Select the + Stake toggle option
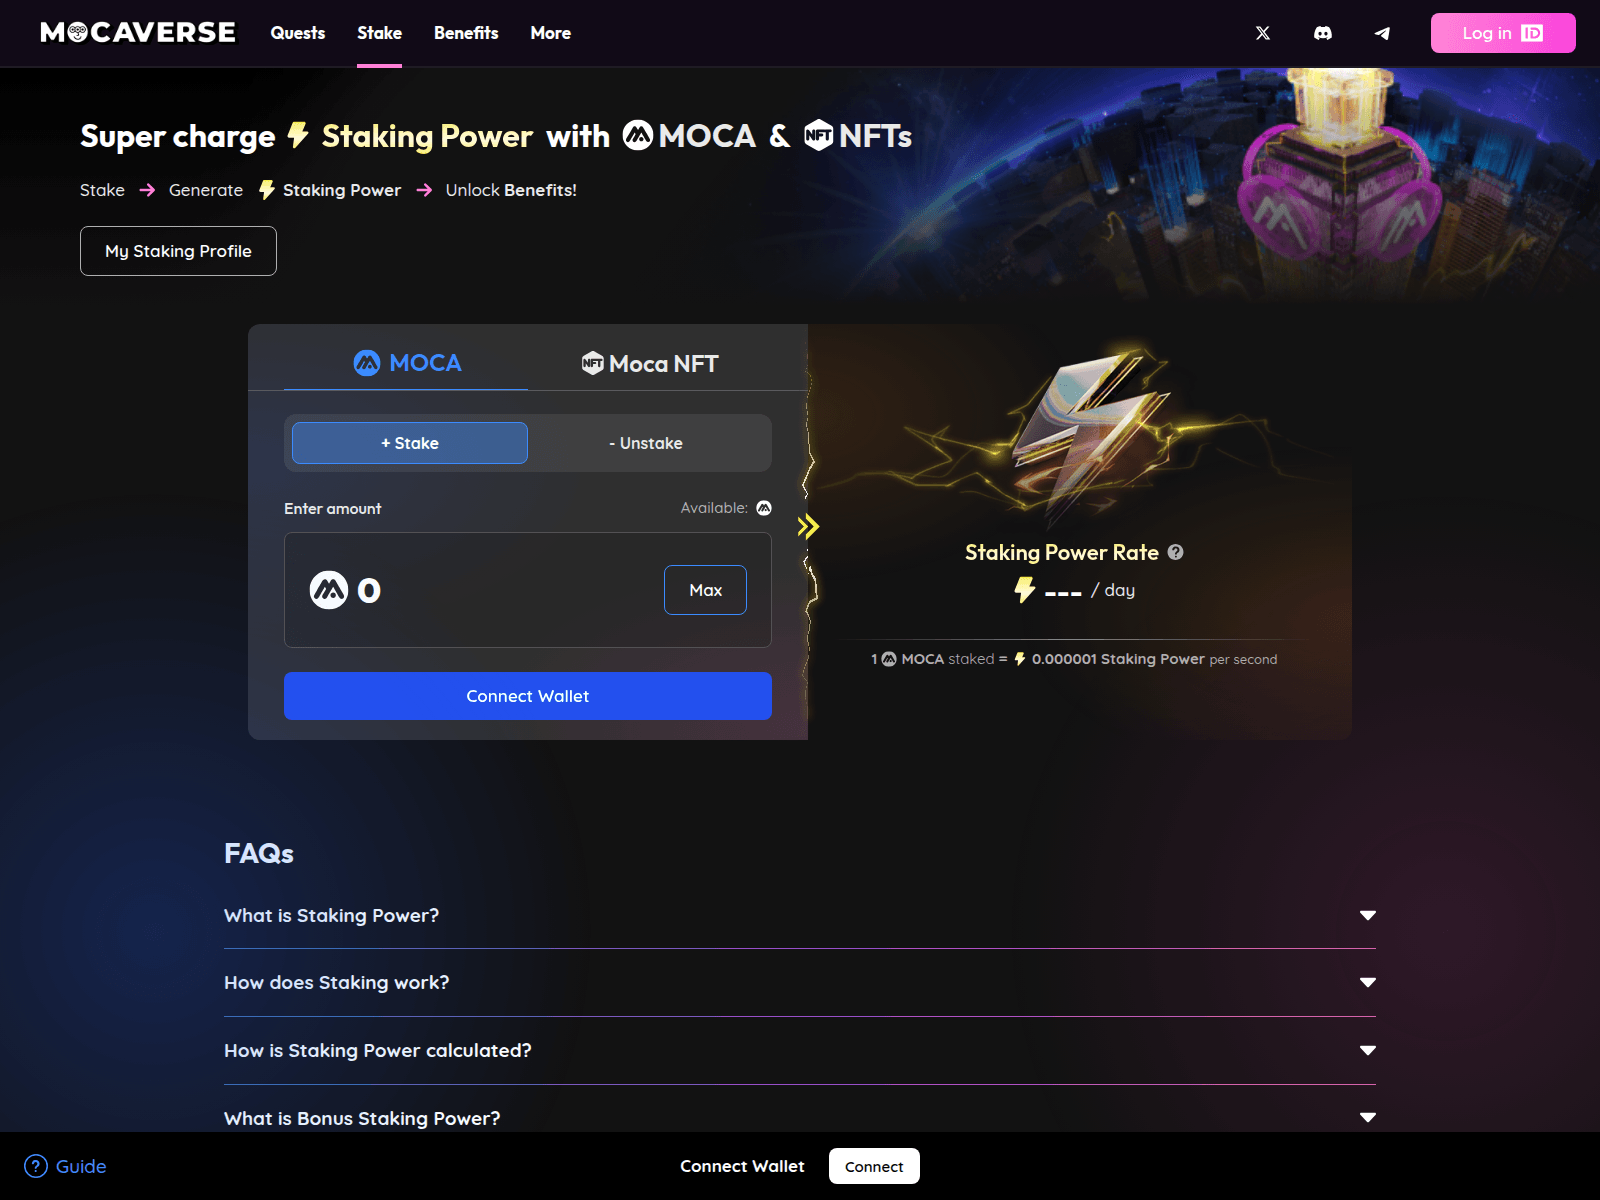This screenshot has height=1200, width=1600. pos(410,443)
